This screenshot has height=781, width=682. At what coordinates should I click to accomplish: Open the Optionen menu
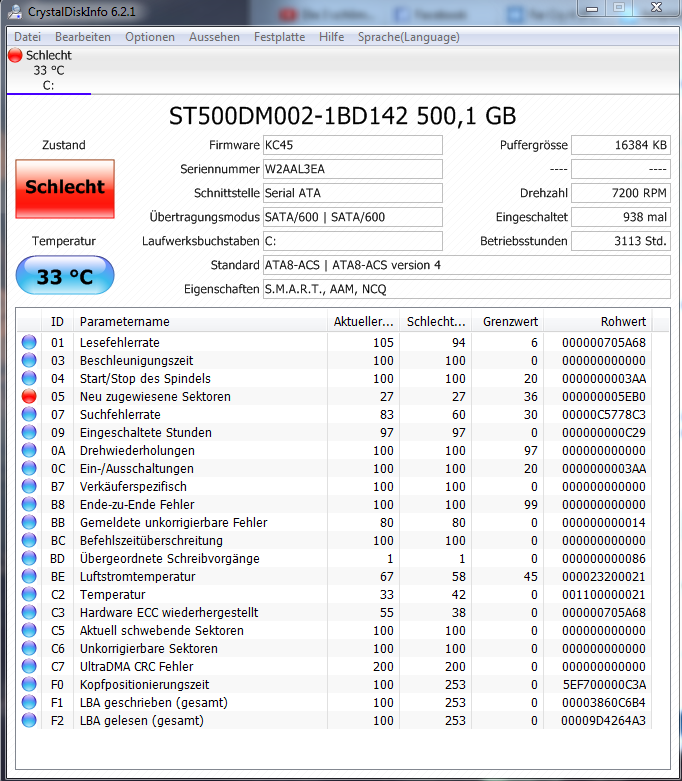tap(149, 37)
